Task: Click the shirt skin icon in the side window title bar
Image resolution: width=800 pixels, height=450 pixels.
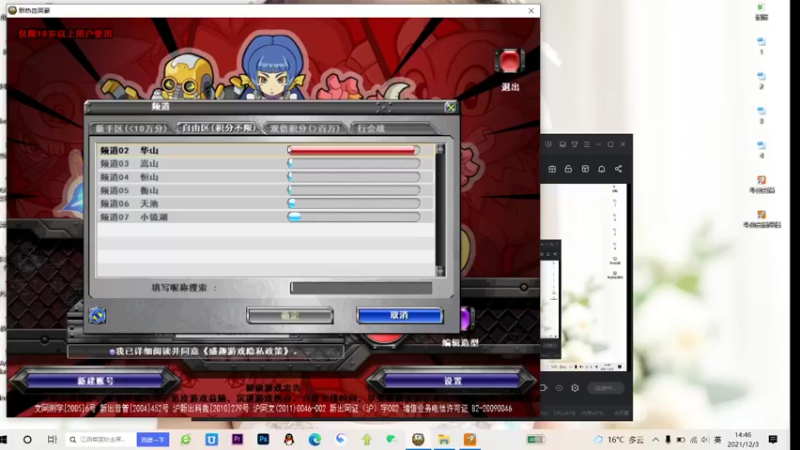Action: (x=574, y=144)
